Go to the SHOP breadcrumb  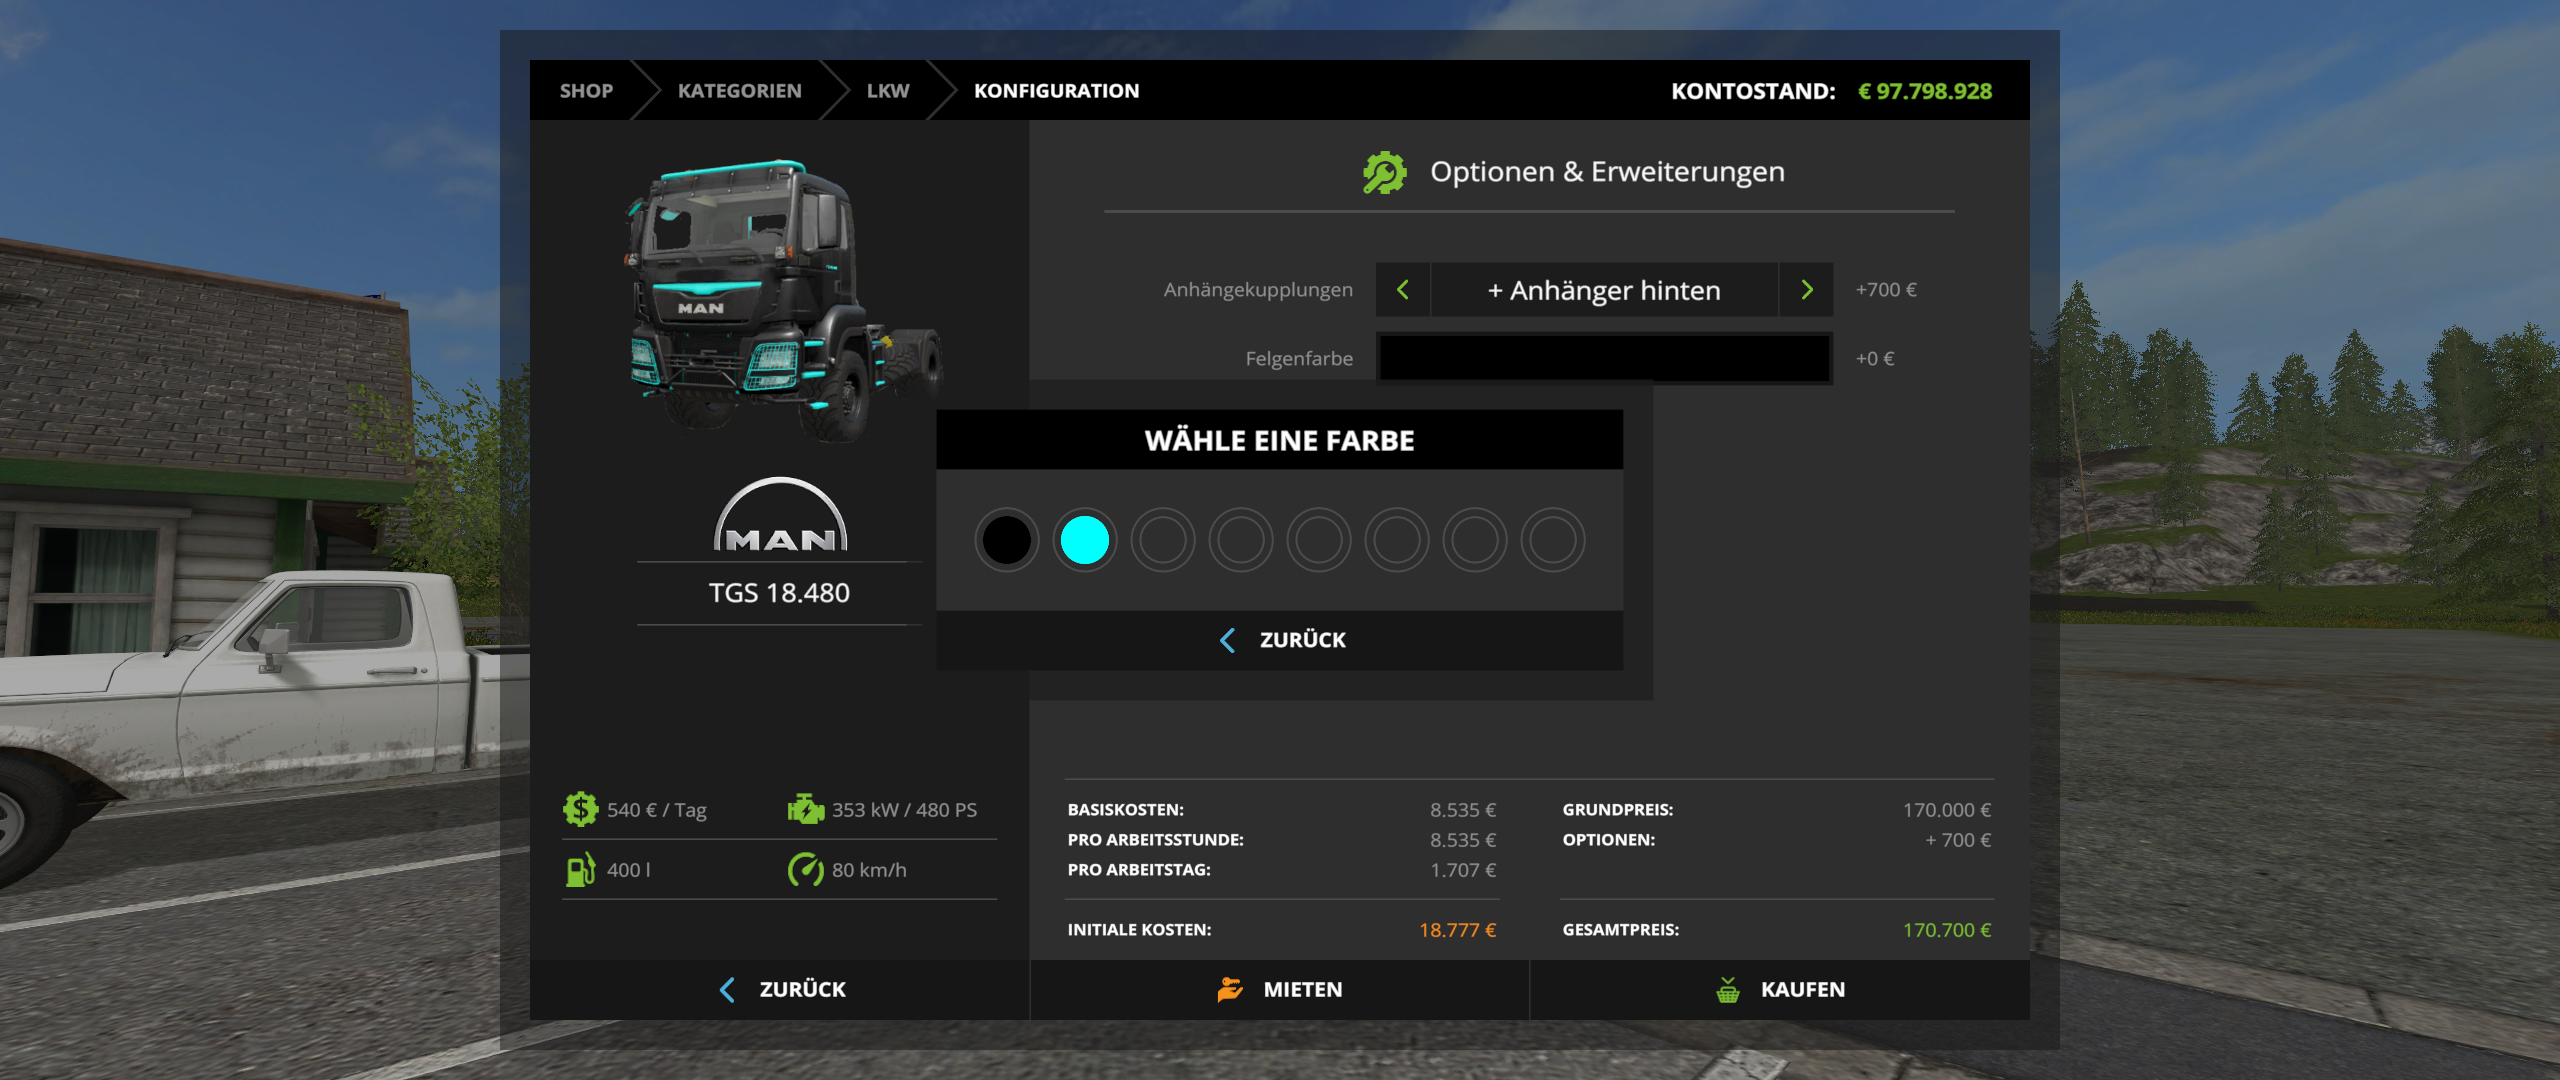pos(586,91)
